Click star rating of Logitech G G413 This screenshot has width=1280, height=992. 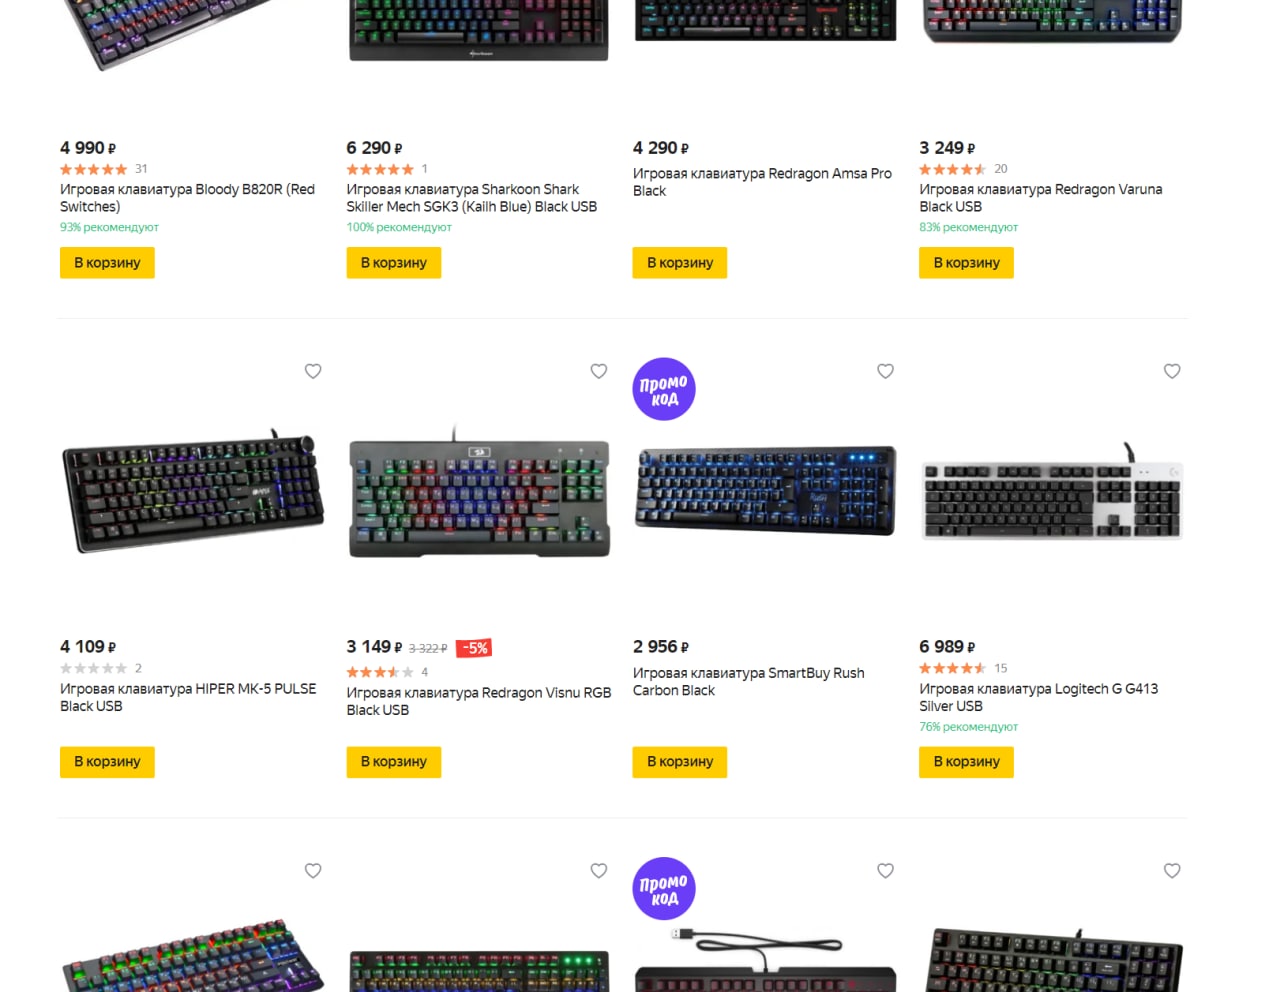tap(952, 668)
